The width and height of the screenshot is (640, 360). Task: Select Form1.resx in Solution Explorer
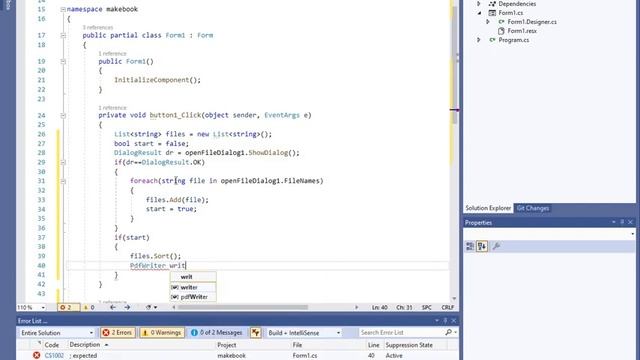522,31
